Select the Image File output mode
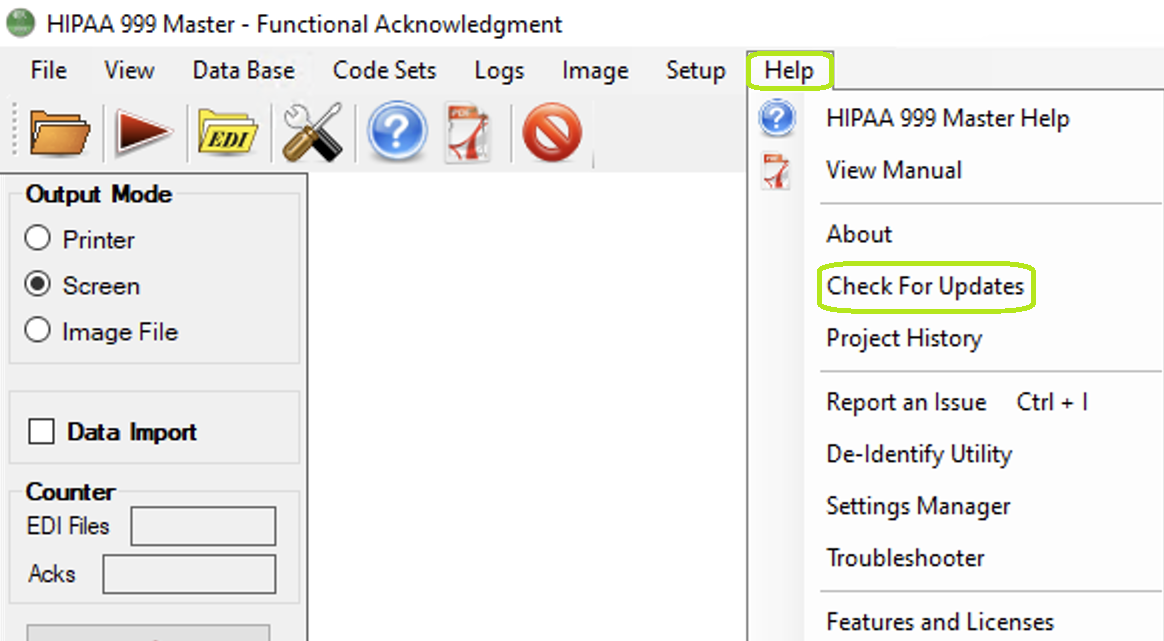This screenshot has height=641, width=1164. coord(101,331)
